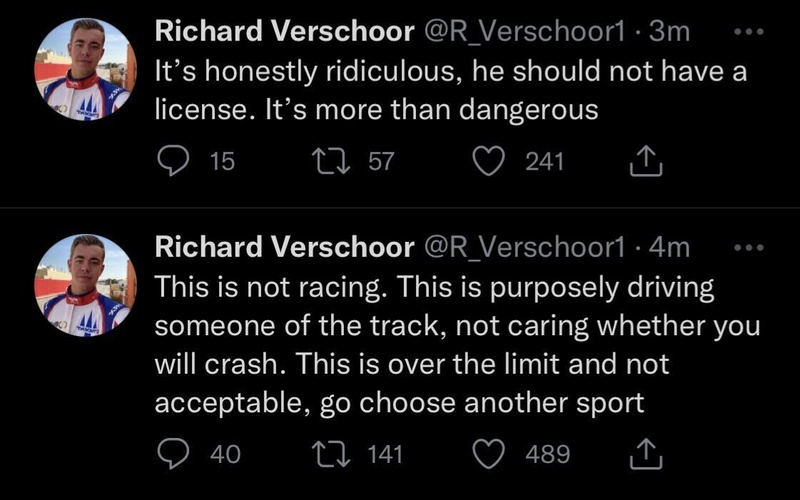Open Richard Verschoor's avatar on second tweet
Image resolution: width=800 pixels, height=500 pixels.
click(84, 285)
